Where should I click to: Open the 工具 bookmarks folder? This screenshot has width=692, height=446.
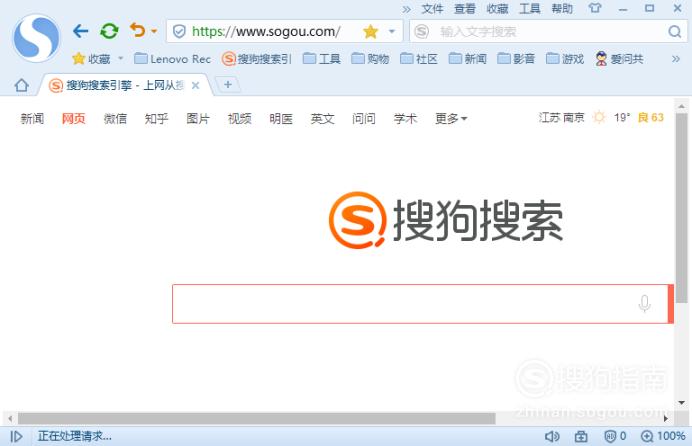click(x=322, y=59)
